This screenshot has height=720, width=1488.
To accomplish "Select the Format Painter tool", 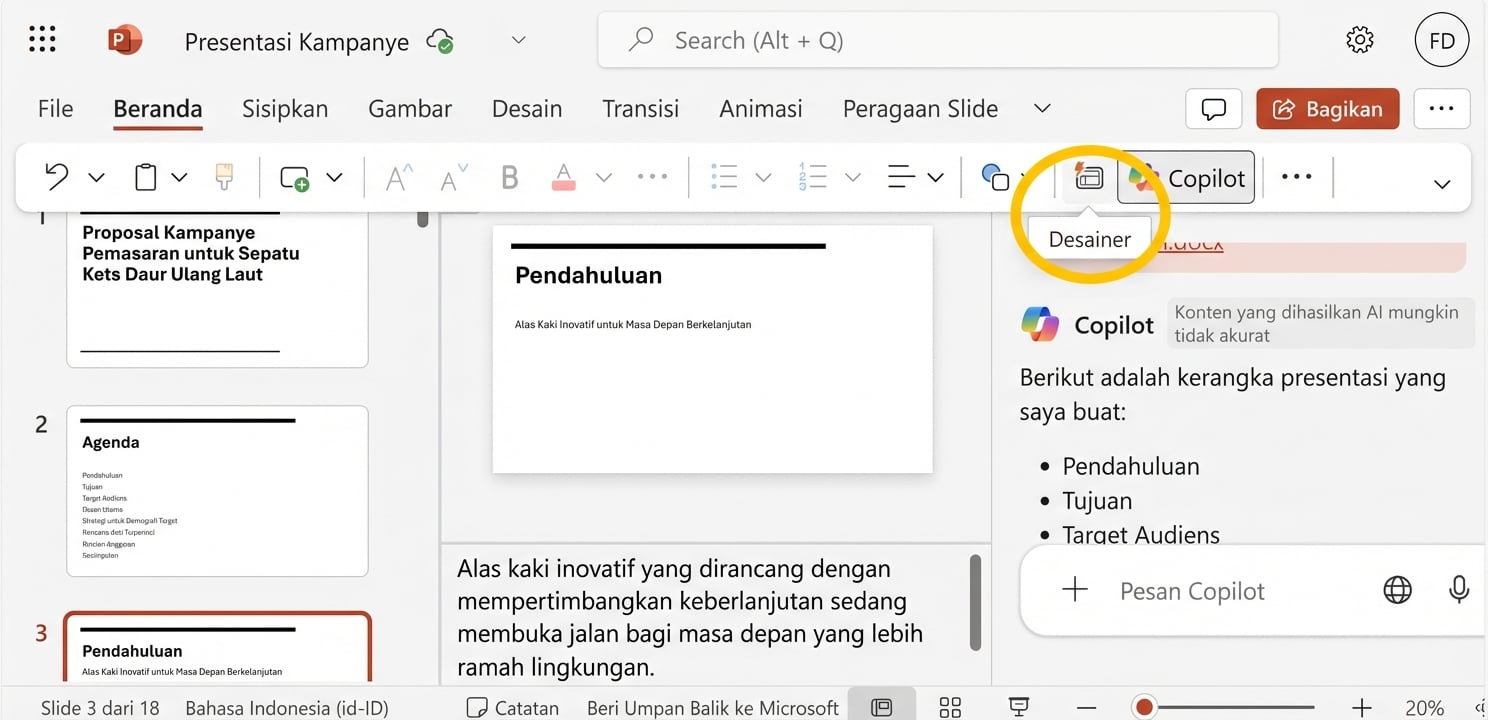I will click(222, 176).
